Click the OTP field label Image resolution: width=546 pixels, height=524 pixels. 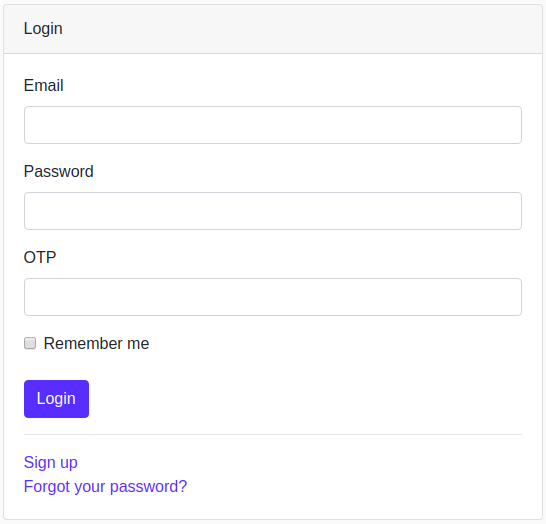40,257
